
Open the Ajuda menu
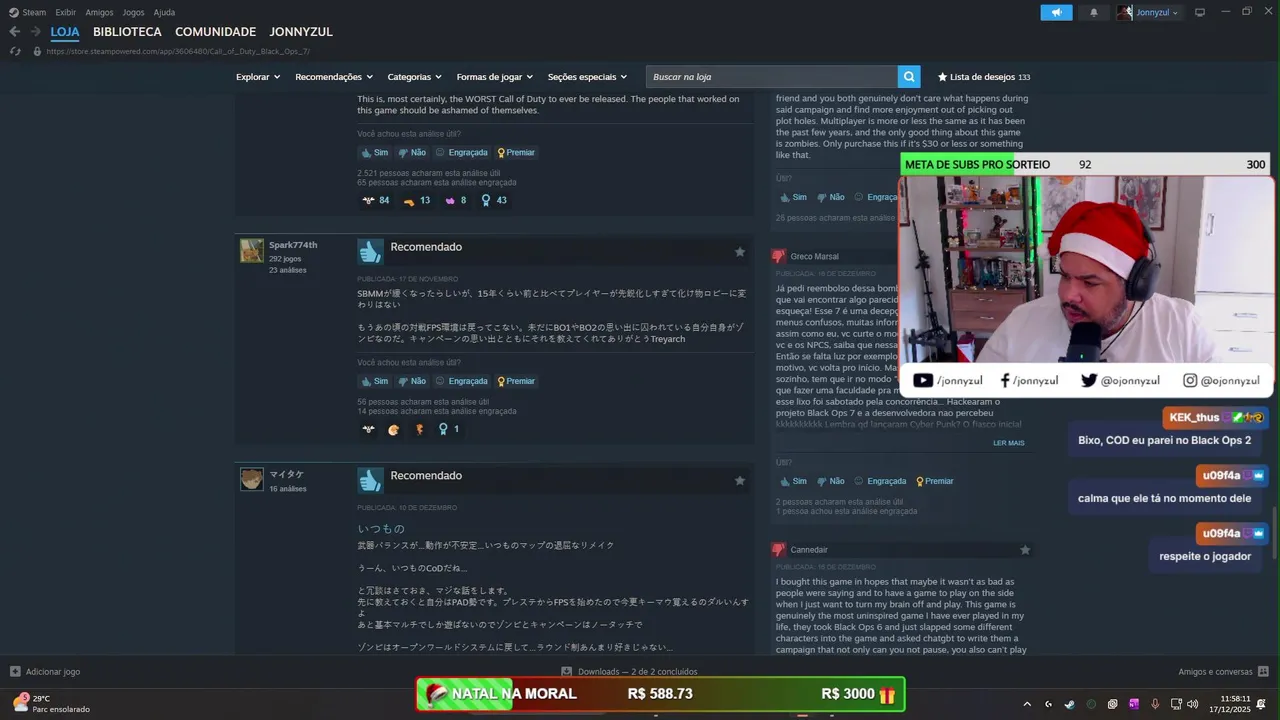(x=164, y=12)
